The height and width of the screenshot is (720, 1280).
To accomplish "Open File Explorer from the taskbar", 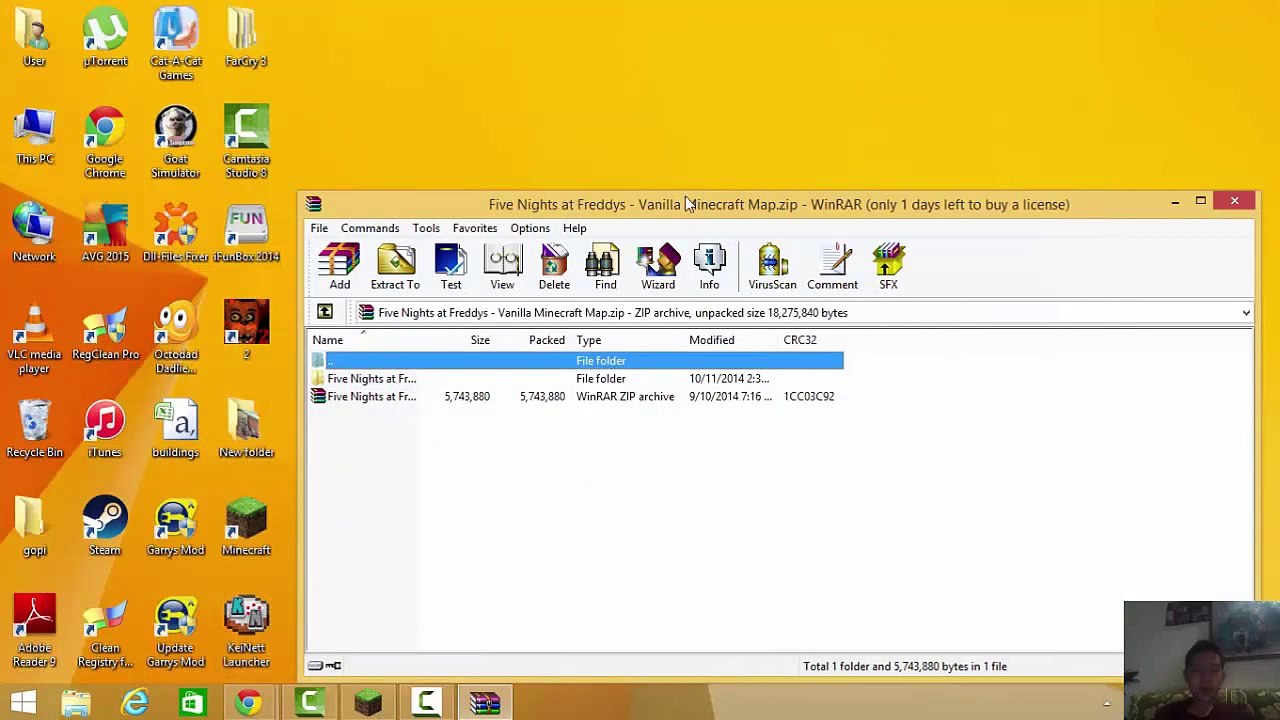I will (77, 702).
